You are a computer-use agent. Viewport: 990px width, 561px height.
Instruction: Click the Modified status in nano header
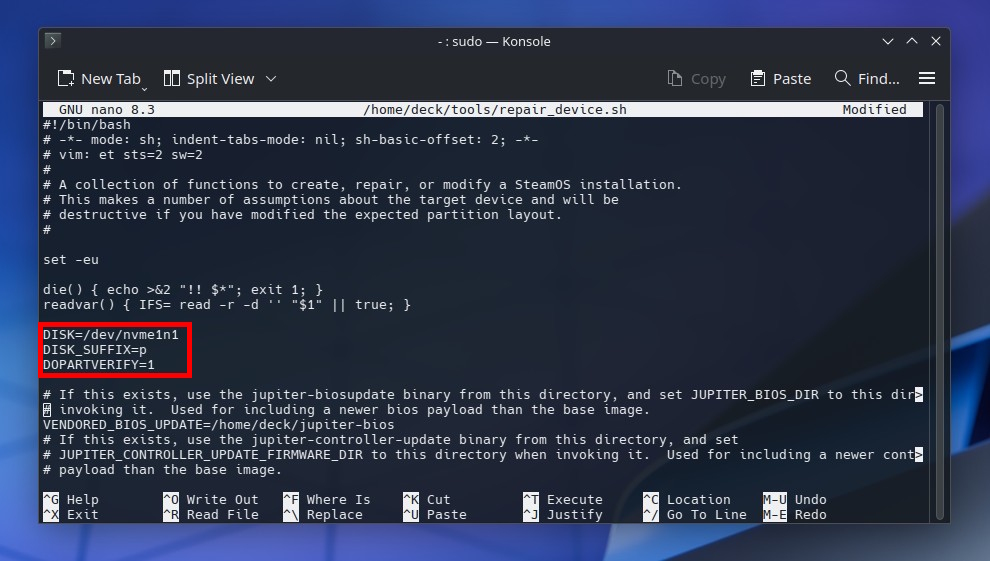click(874, 110)
